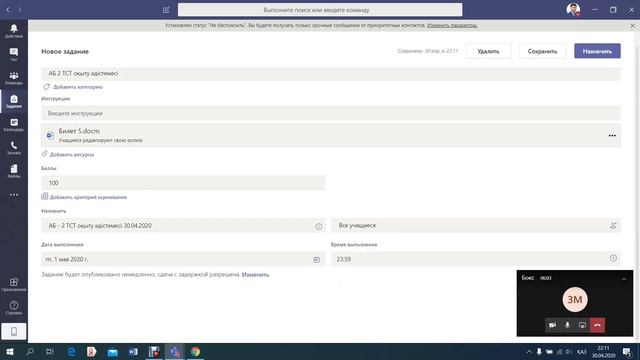This screenshot has height=360, width=640.
Task: Open more options for Билет 5.docm
Action: pos(612,136)
